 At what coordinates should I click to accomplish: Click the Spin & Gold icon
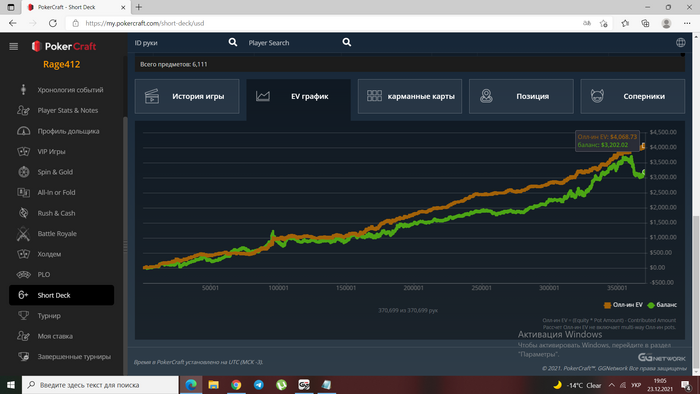pos(23,172)
